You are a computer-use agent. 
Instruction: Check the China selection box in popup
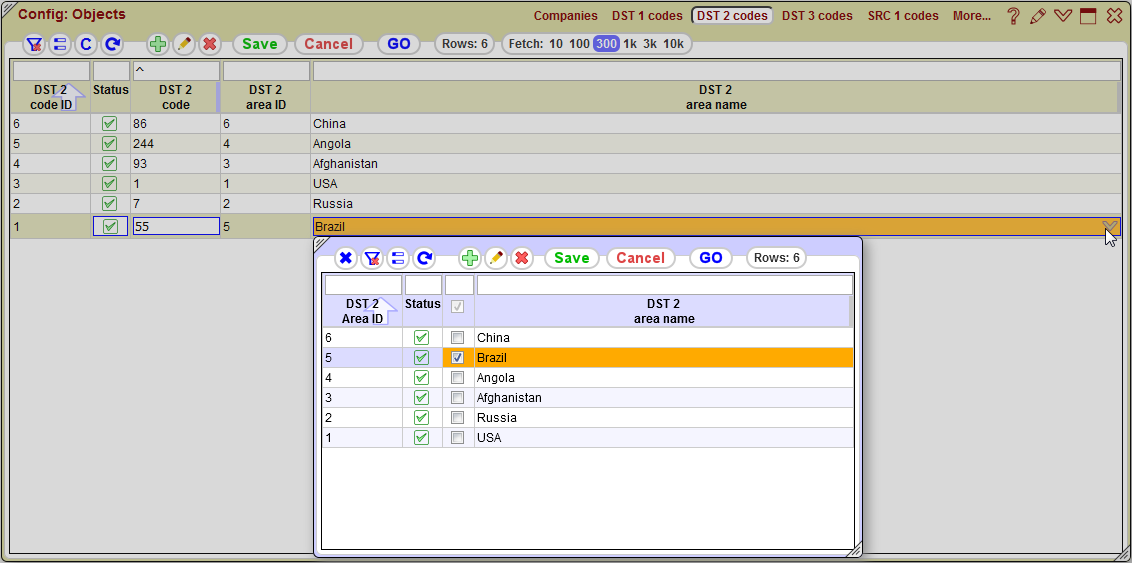pos(457,337)
